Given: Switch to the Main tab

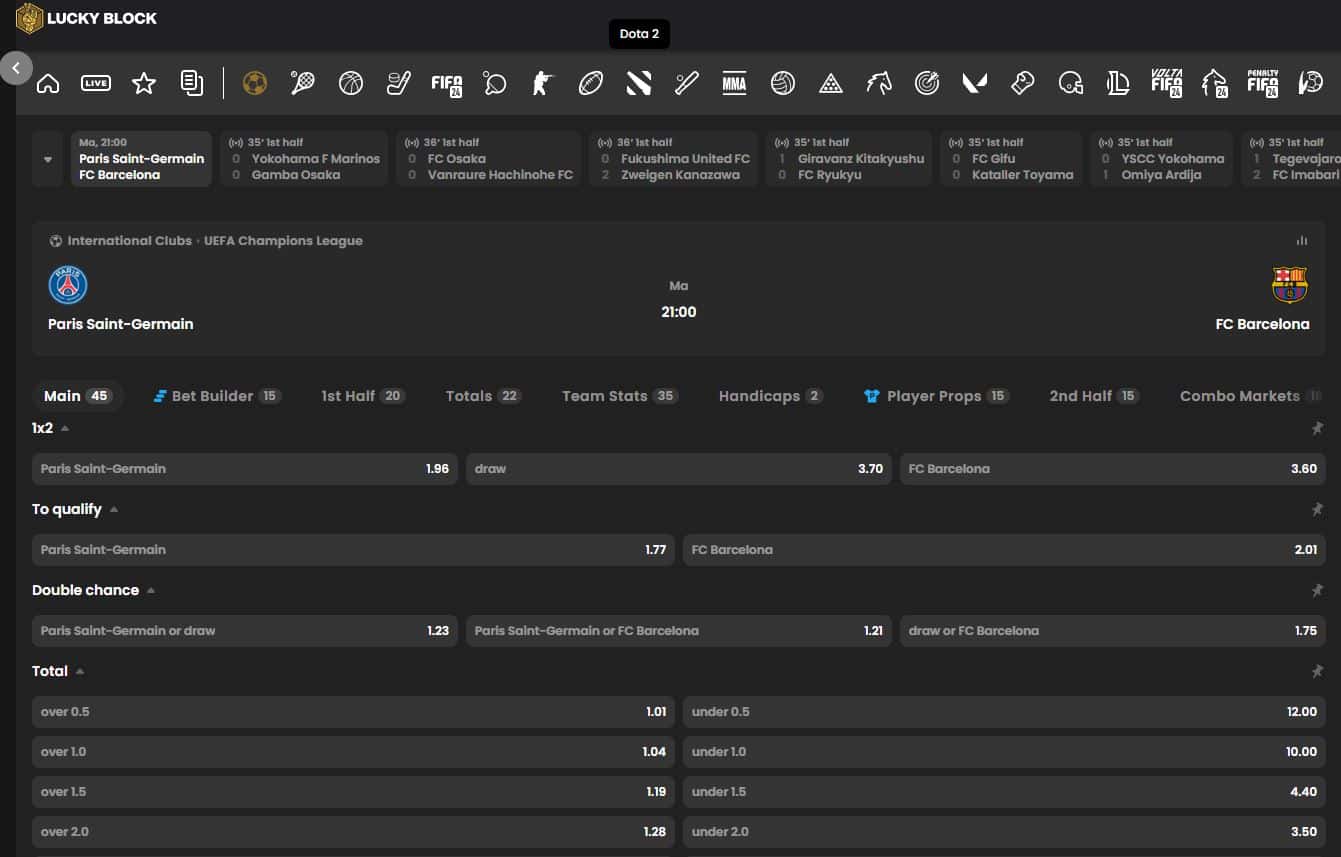Looking at the screenshot, I should point(77,396).
